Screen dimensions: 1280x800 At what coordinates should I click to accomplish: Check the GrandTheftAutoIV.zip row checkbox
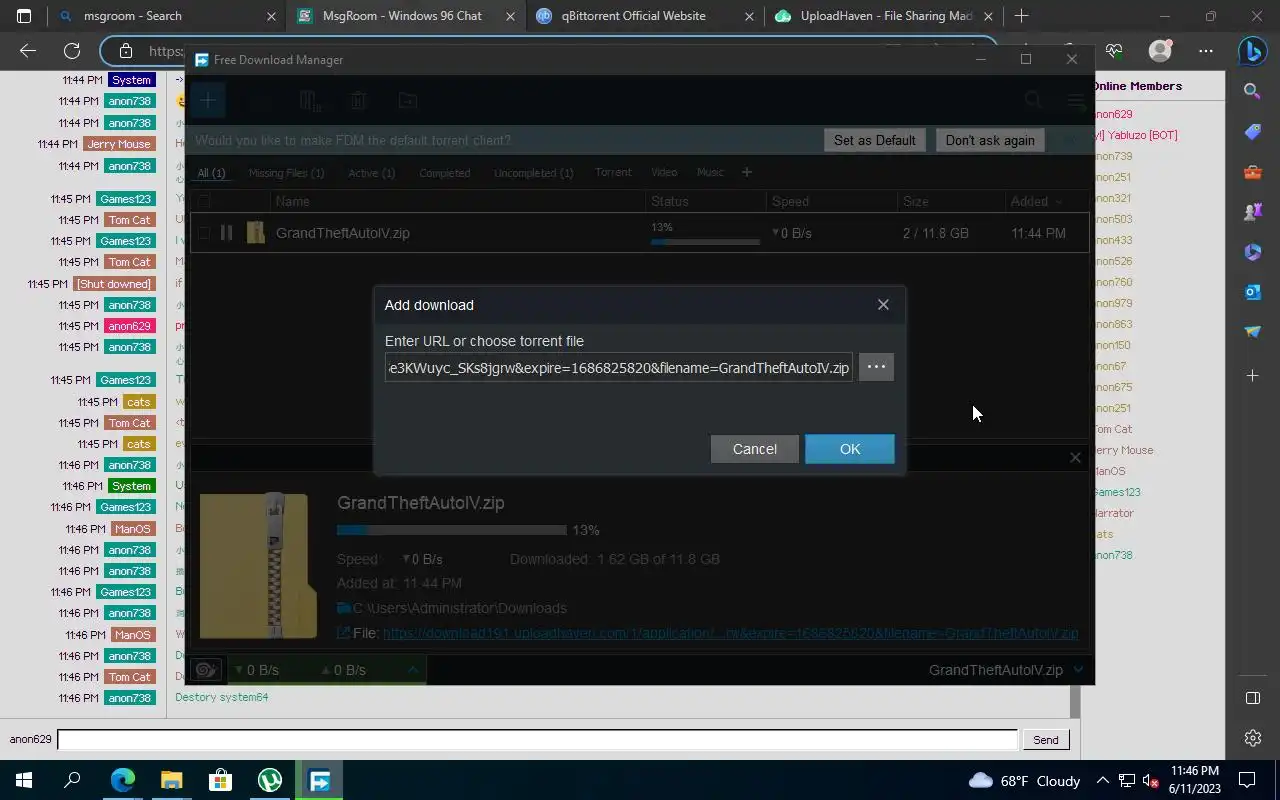(203, 233)
